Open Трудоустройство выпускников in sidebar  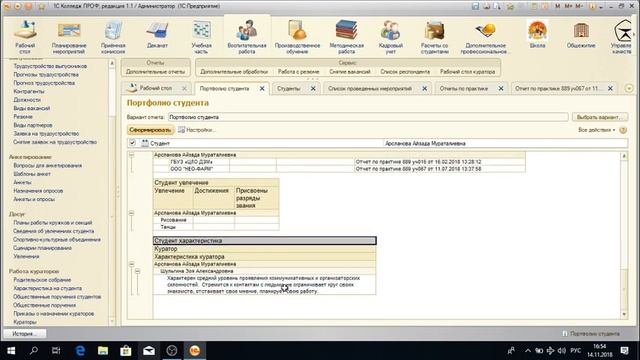pyautogui.click(x=50, y=66)
